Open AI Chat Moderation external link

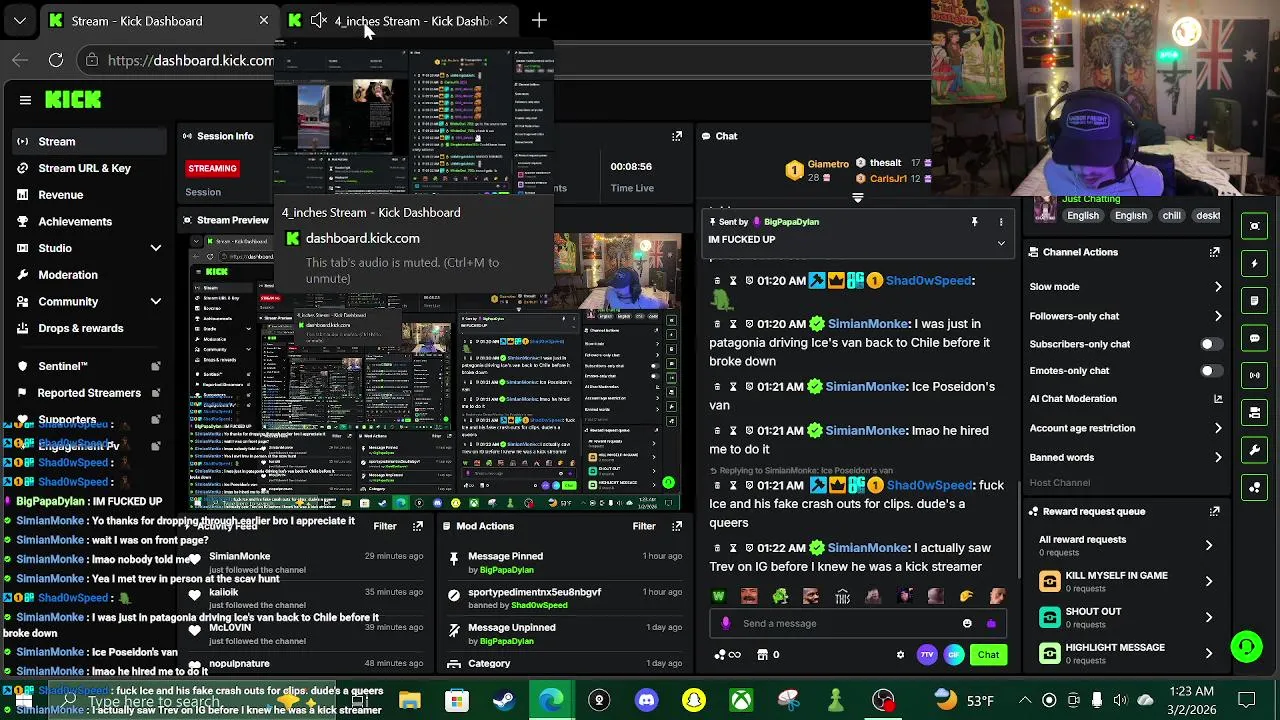(x=1217, y=399)
